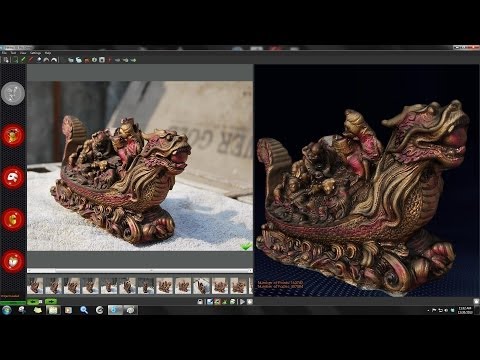
Task: Open the Windows Start orb
Action: click(x=6, y=310)
